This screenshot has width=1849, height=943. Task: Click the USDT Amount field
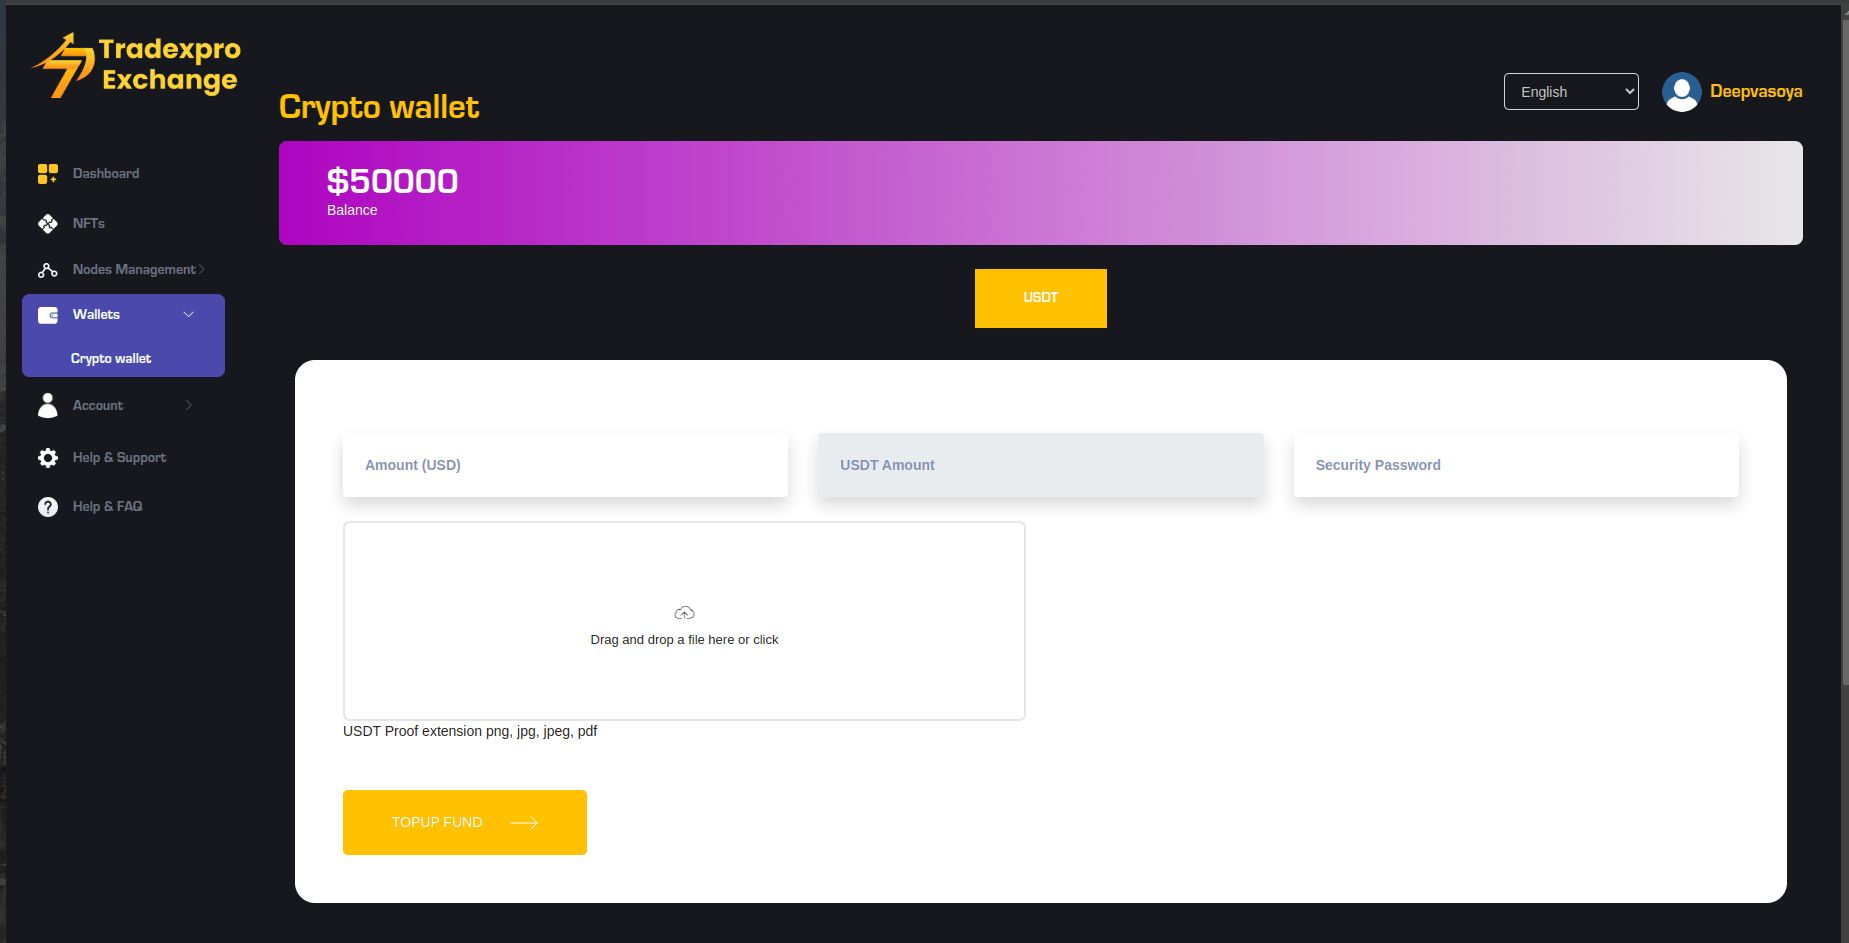(1041, 465)
